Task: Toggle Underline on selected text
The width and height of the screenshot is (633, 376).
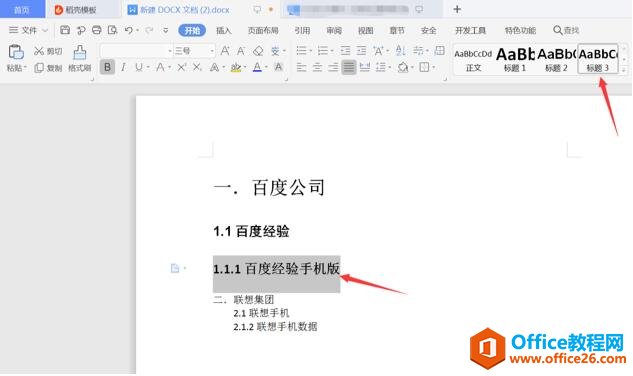Action: click(x=138, y=67)
